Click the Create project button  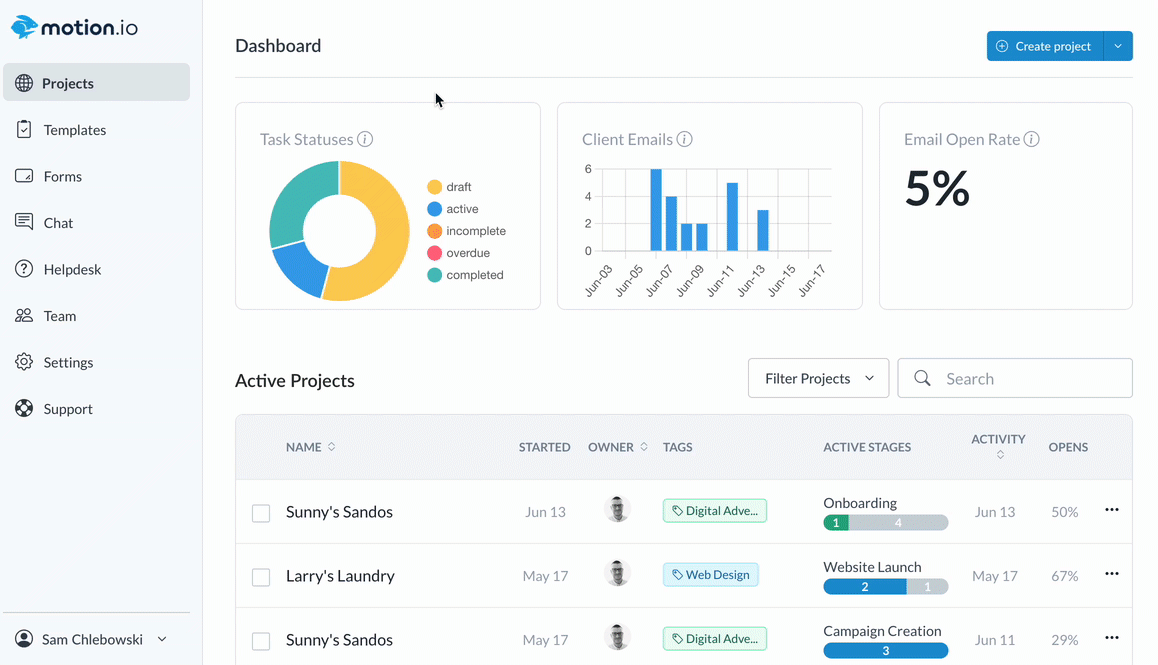tap(1044, 46)
